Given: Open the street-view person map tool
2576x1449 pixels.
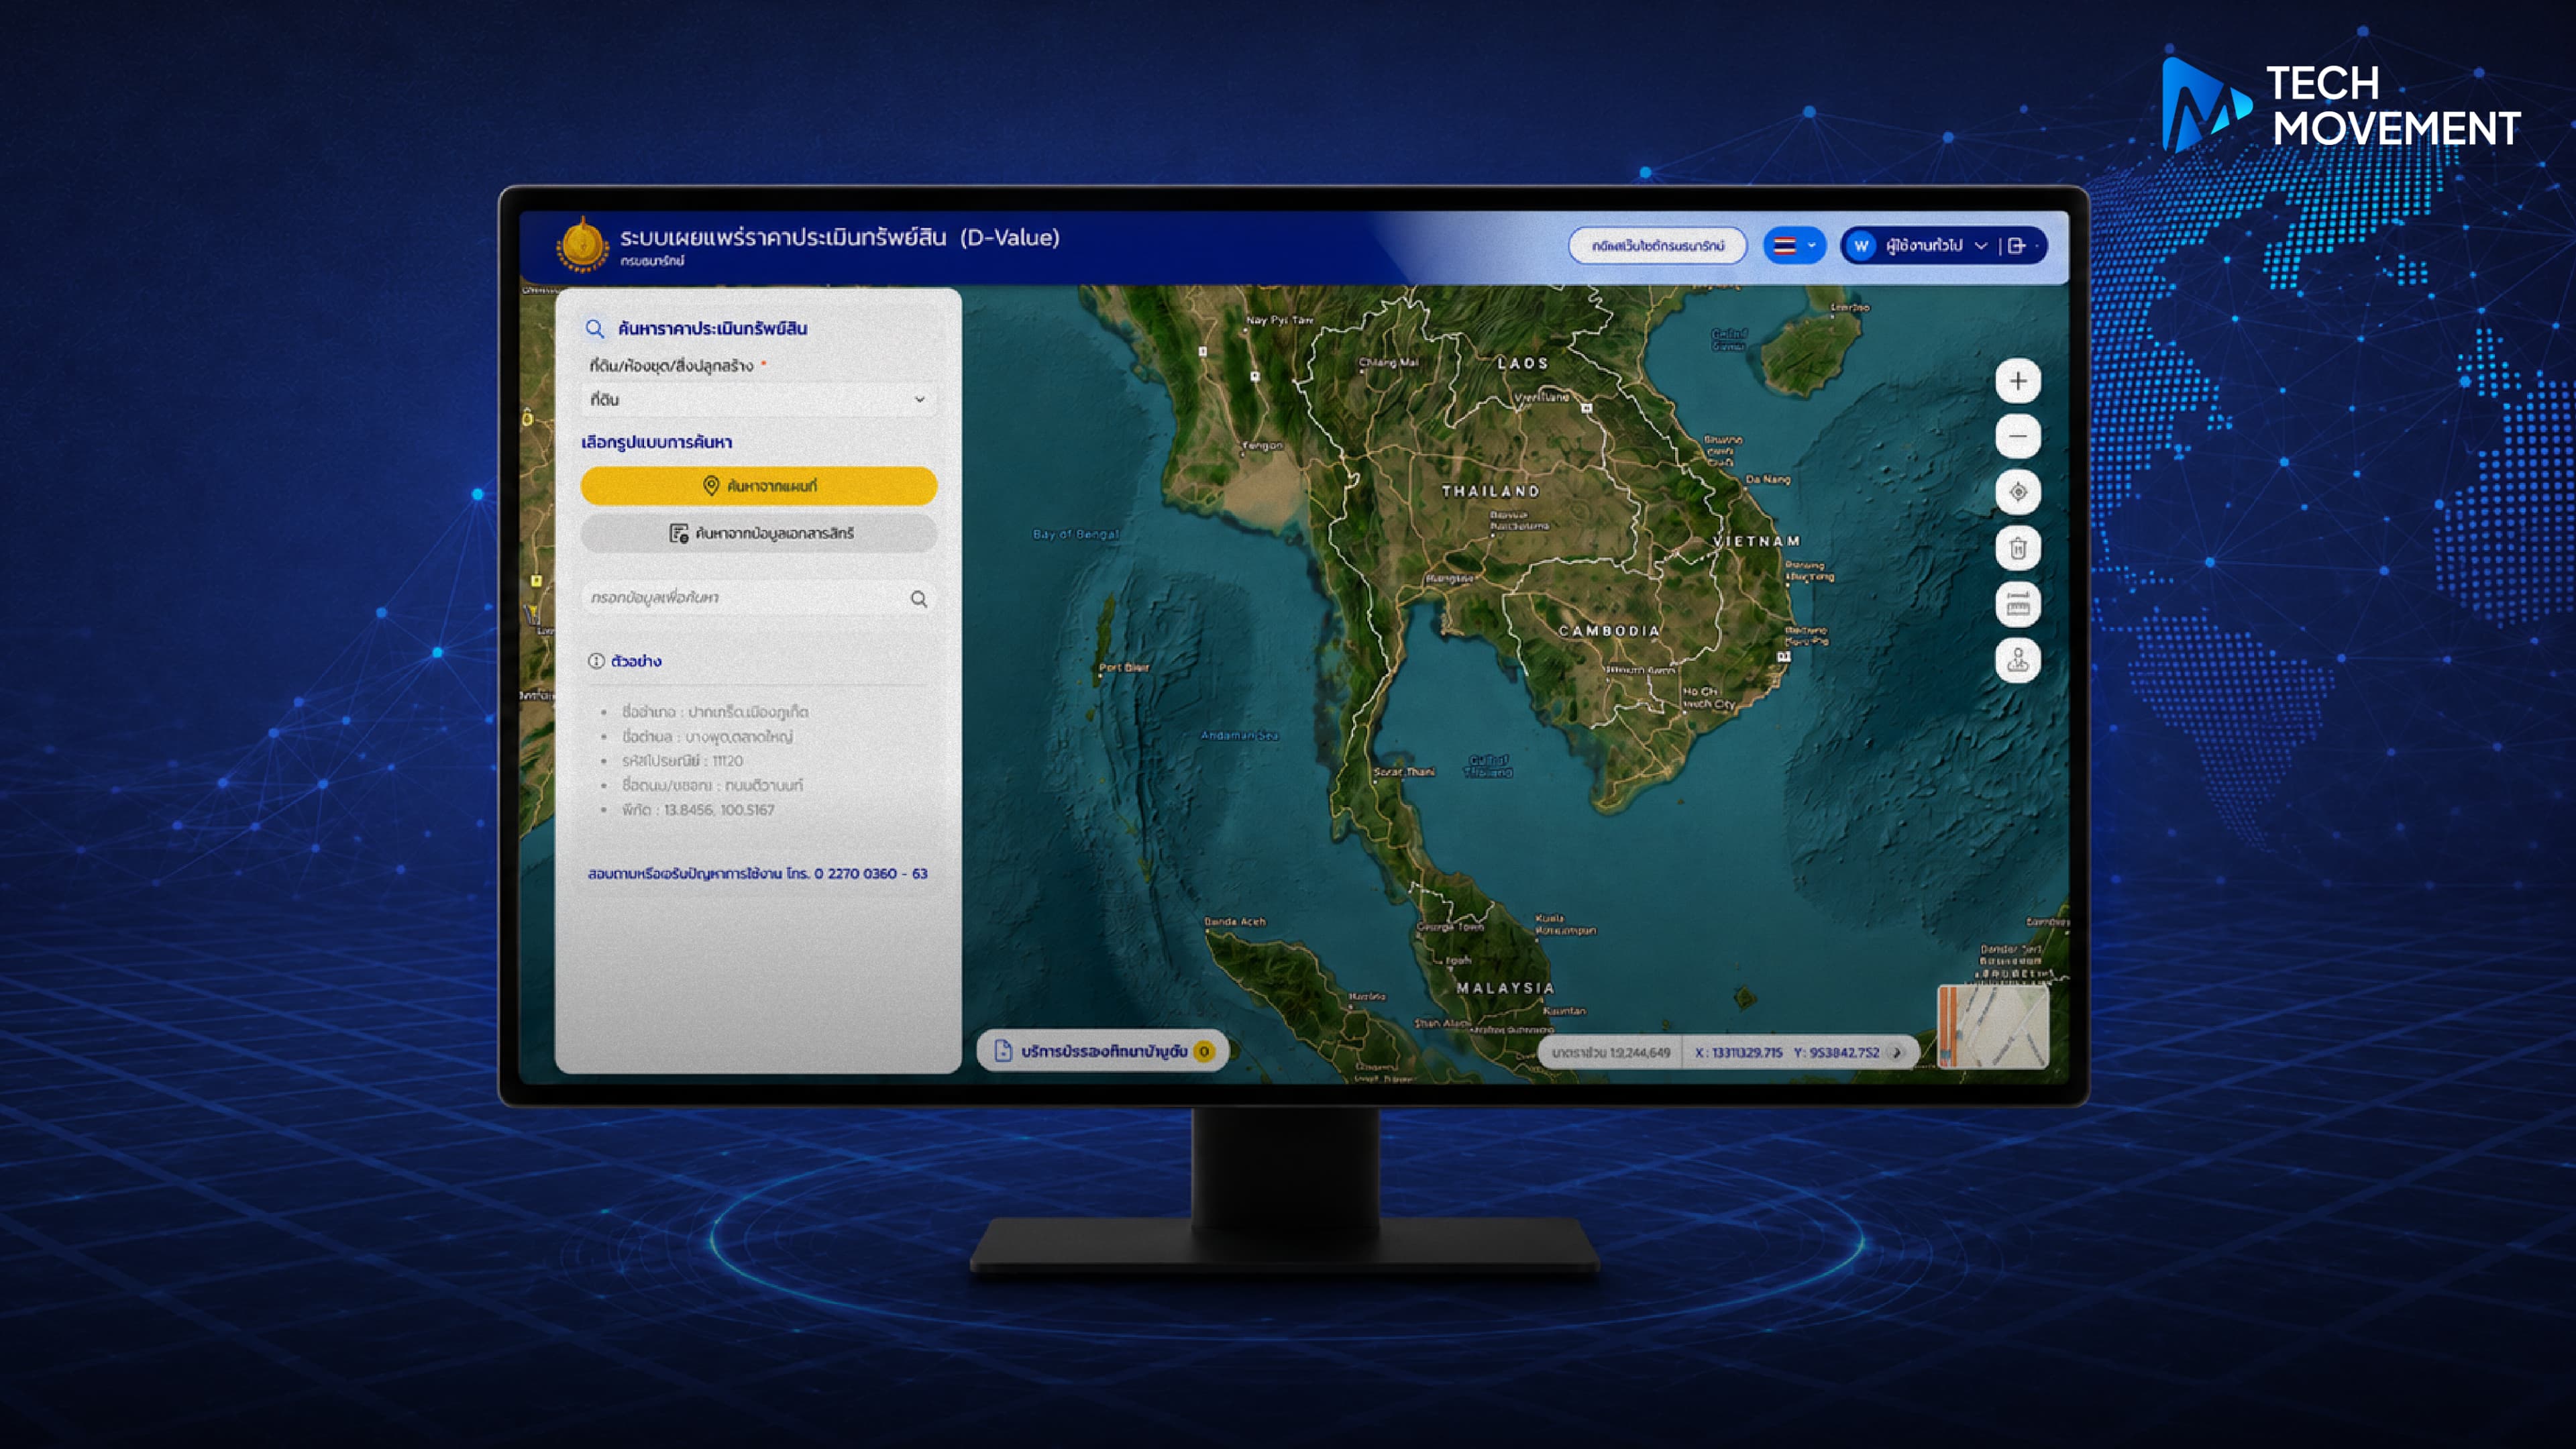Looking at the screenshot, I should coord(2018,660).
